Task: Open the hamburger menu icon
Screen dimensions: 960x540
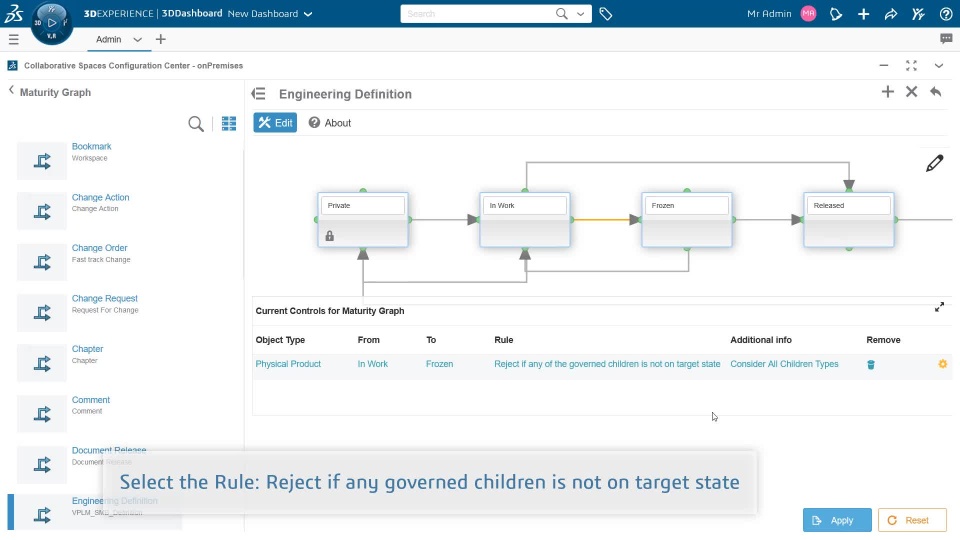Action: [13, 40]
